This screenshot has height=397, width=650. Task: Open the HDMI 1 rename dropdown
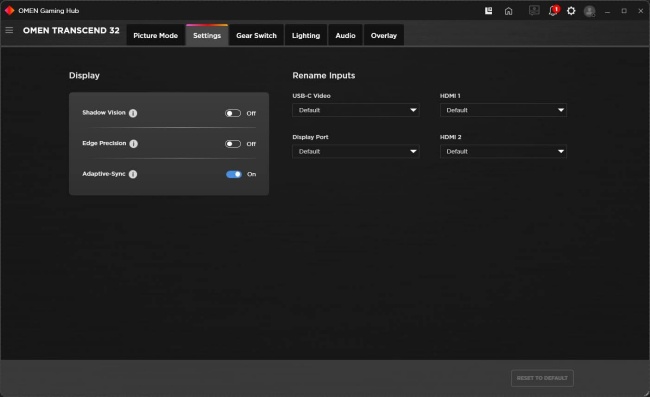coord(503,110)
